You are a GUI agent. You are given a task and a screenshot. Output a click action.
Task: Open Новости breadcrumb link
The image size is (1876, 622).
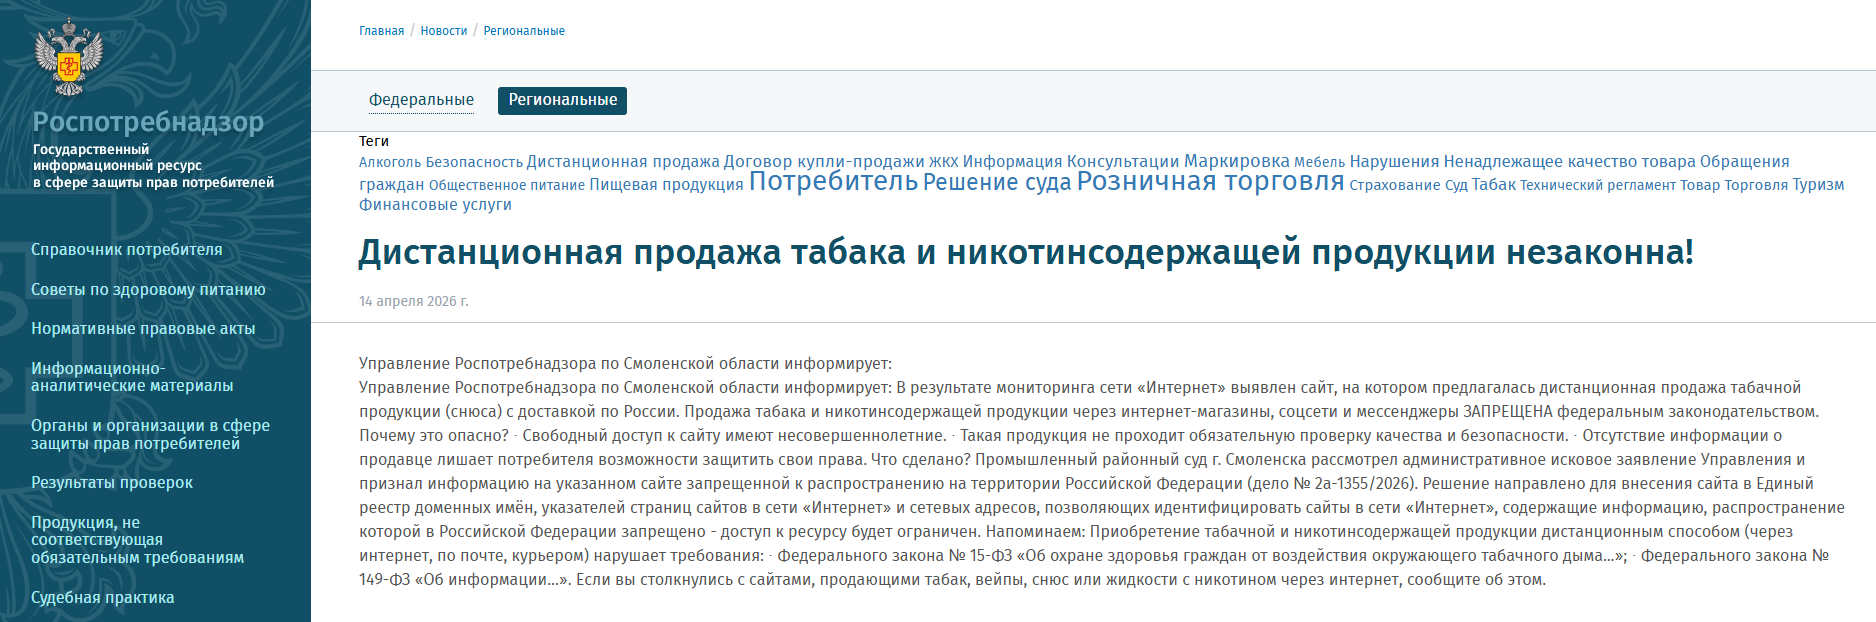point(444,31)
